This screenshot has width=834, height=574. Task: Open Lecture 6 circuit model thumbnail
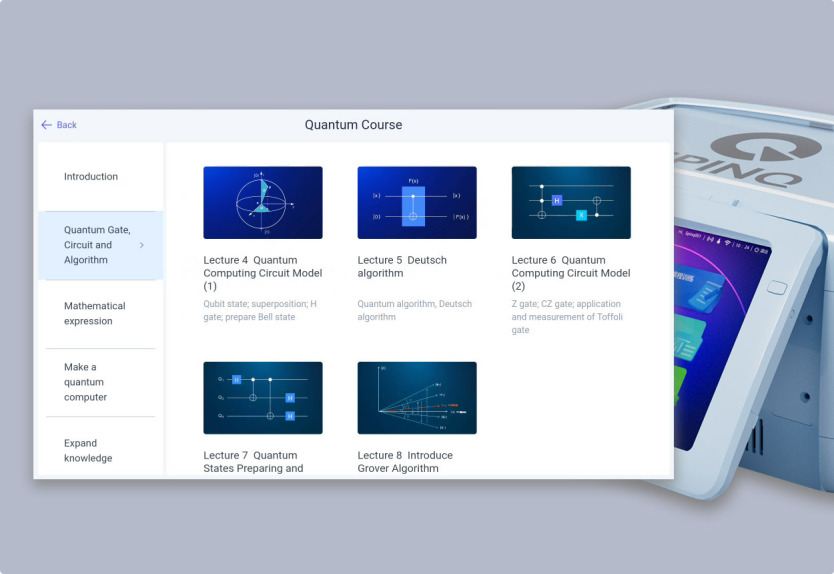(x=571, y=203)
